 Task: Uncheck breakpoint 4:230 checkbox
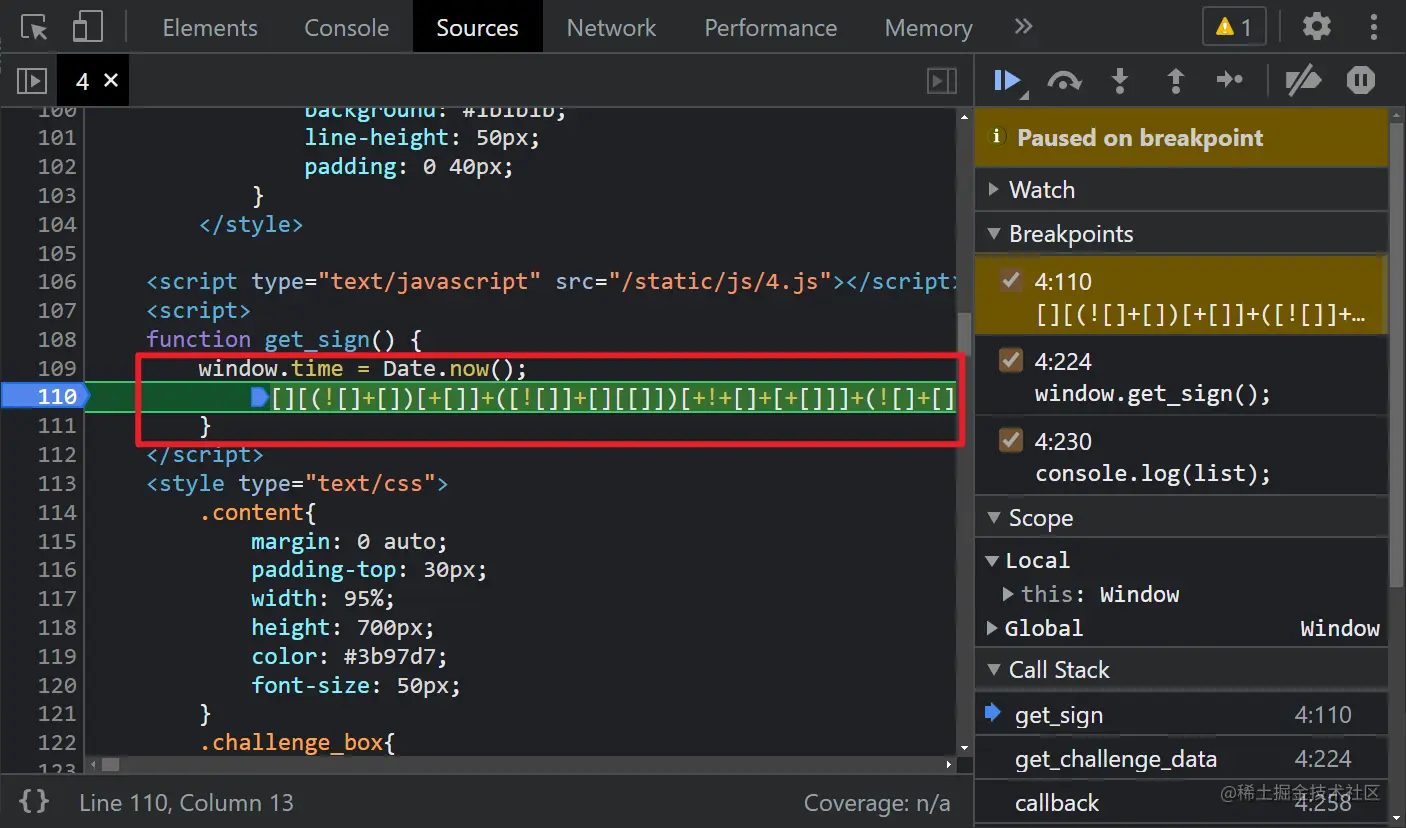click(x=1011, y=440)
